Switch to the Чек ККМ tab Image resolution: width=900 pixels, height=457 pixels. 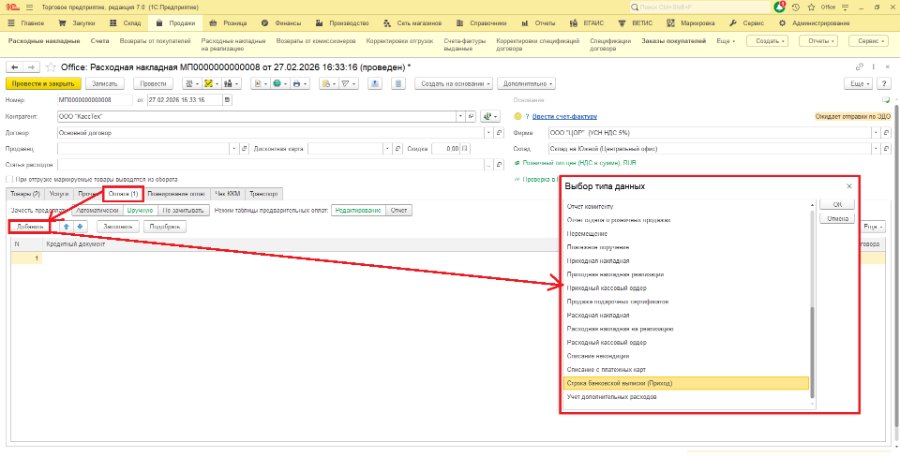coord(228,194)
